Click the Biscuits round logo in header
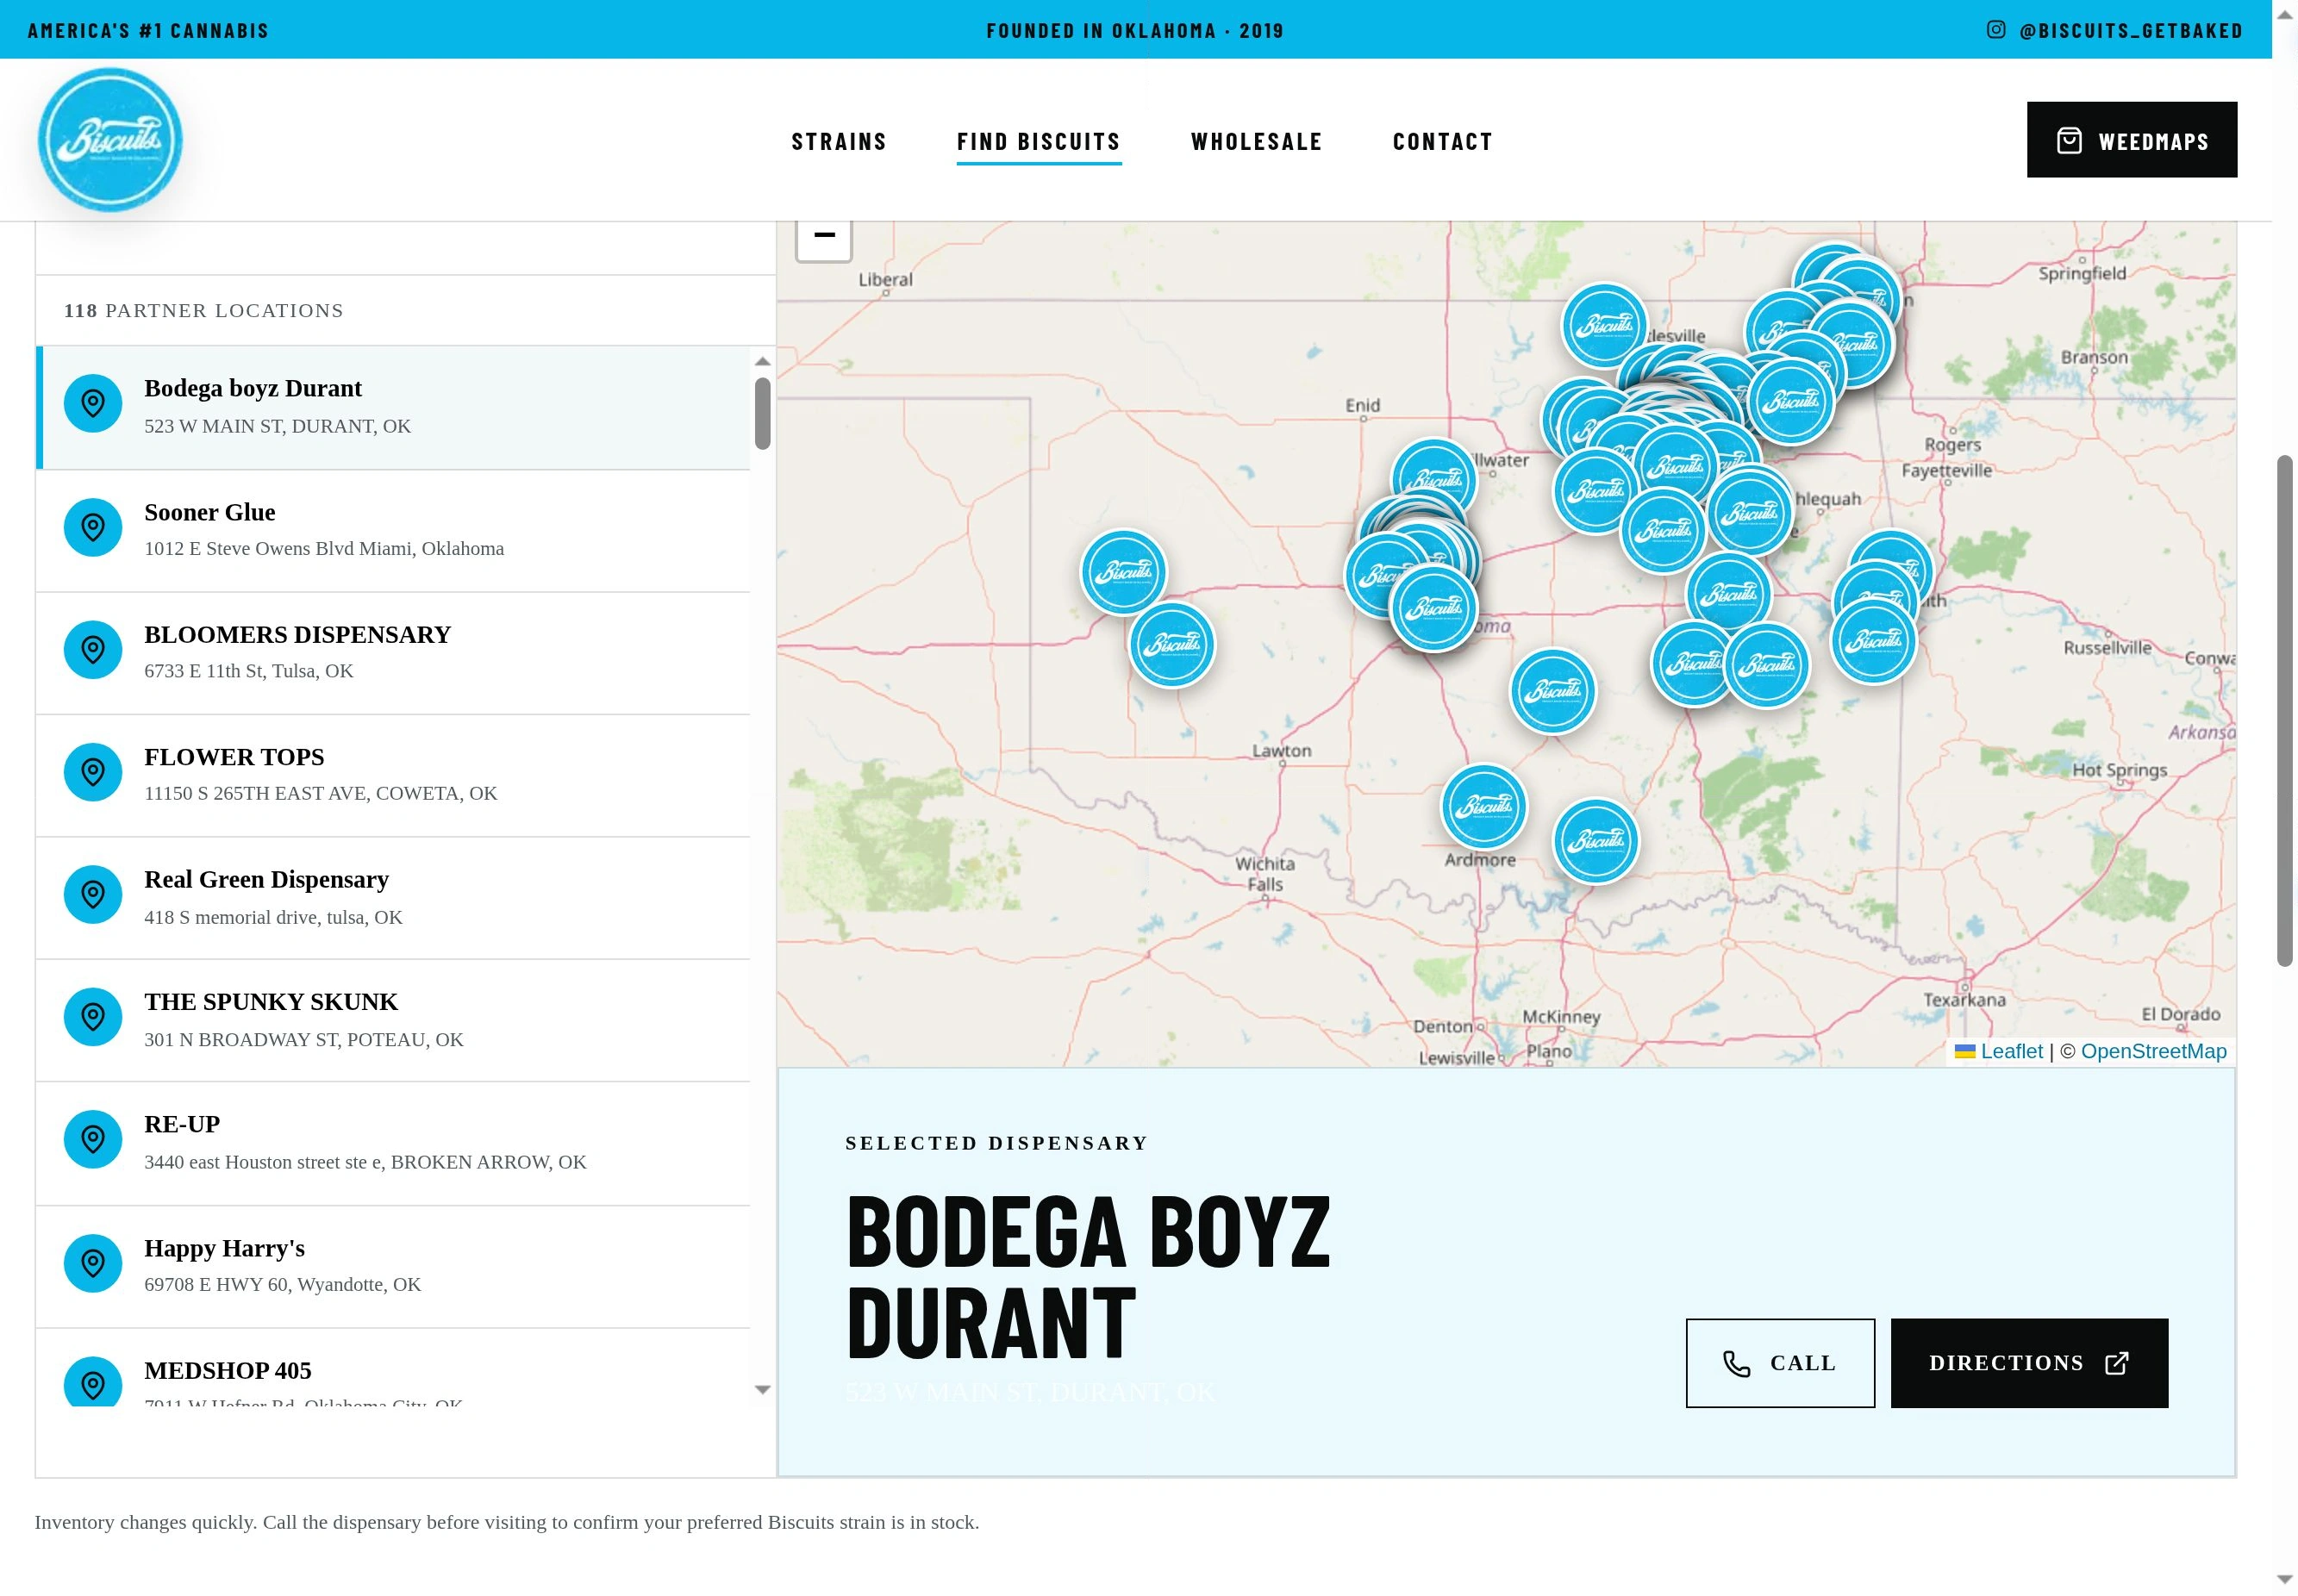2298x1596 pixels. pos(110,140)
